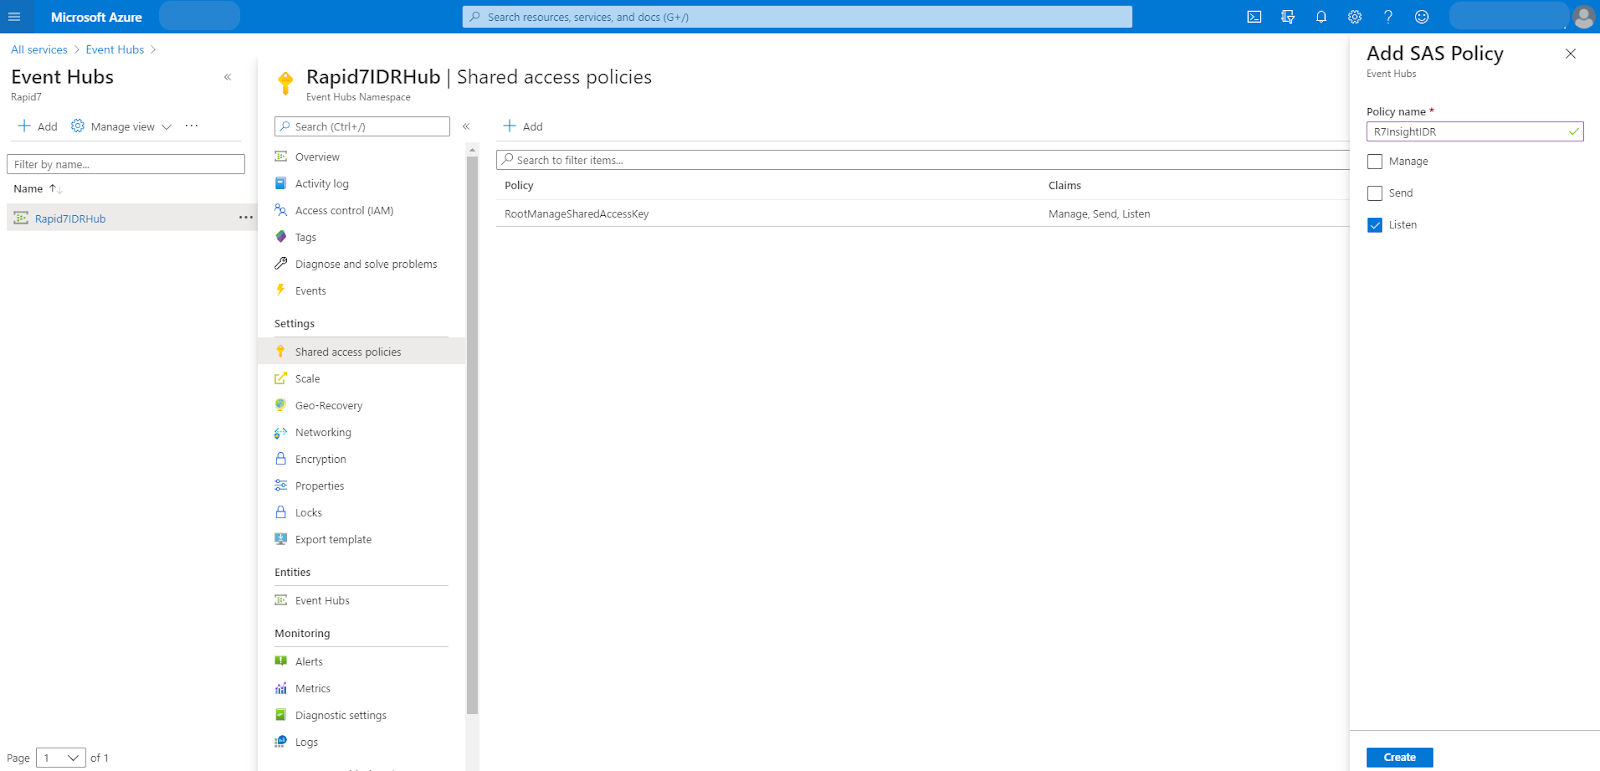
Task: Click the Metrics chart icon
Action: click(x=281, y=688)
